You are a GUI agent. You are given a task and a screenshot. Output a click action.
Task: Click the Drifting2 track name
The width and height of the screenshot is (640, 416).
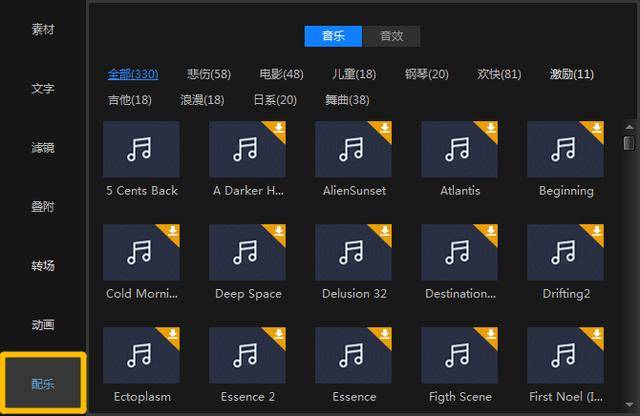pyautogui.click(x=566, y=294)
